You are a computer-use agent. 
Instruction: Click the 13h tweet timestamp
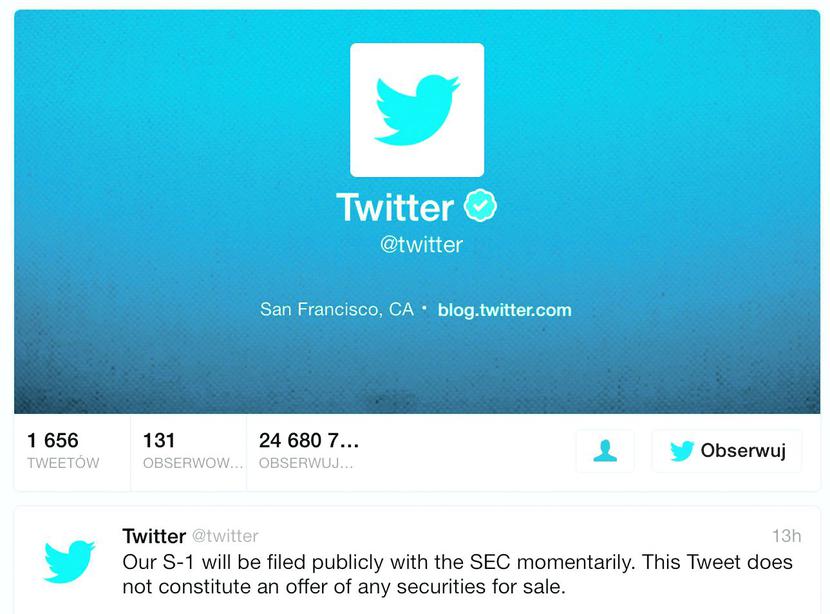pos(786,536)
